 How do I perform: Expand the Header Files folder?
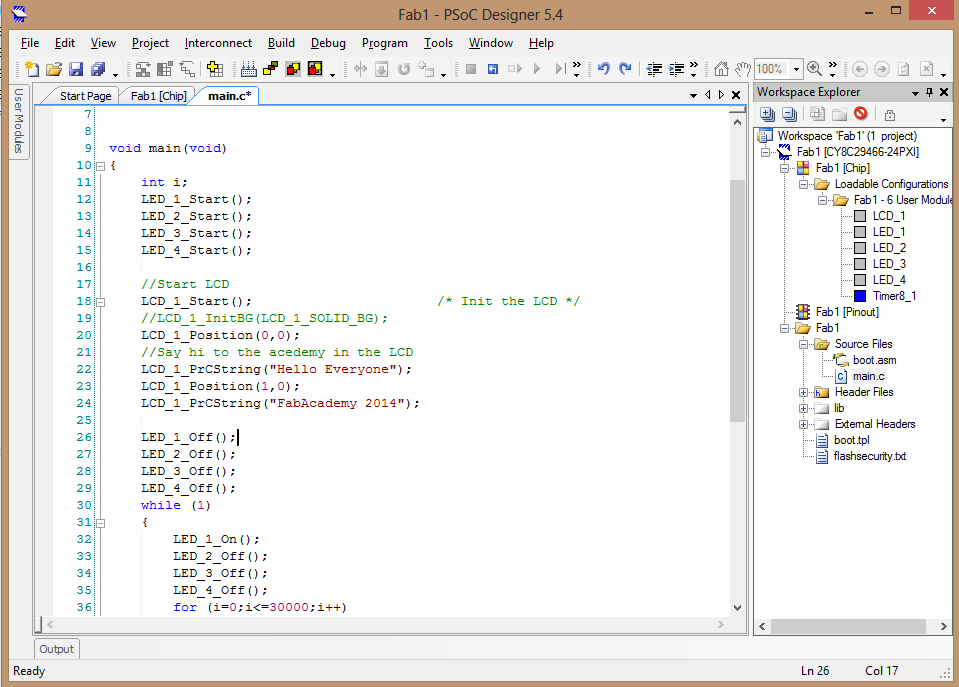tap(803, 392)
